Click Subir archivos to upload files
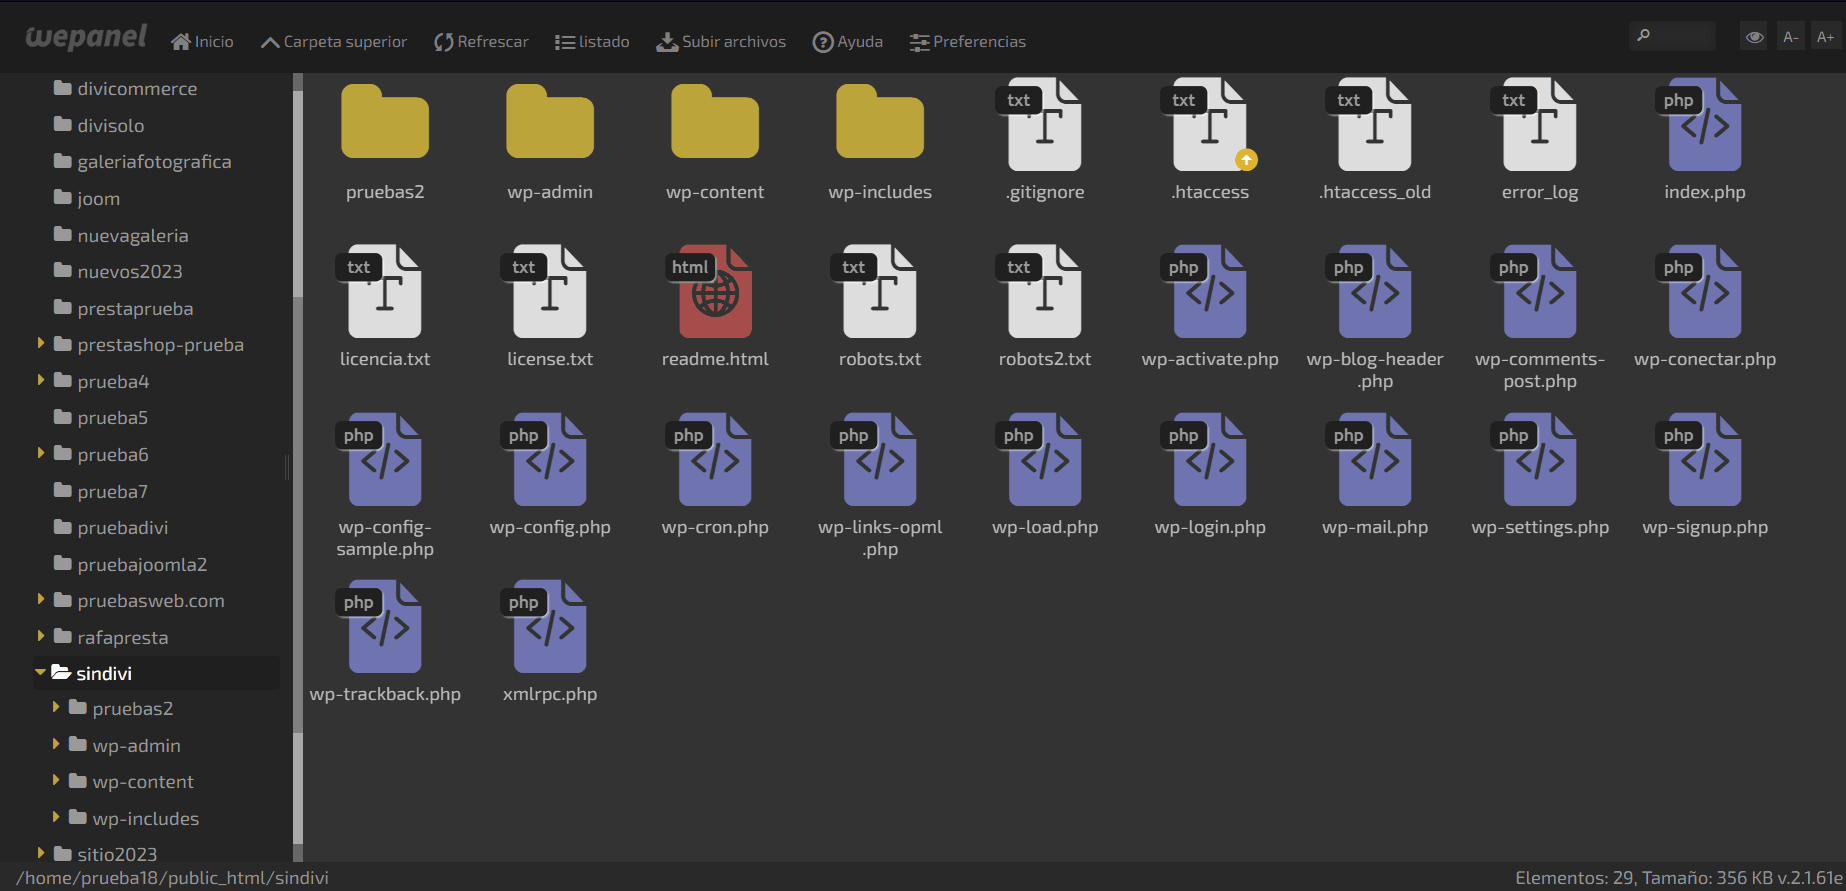 pos(720,42)
